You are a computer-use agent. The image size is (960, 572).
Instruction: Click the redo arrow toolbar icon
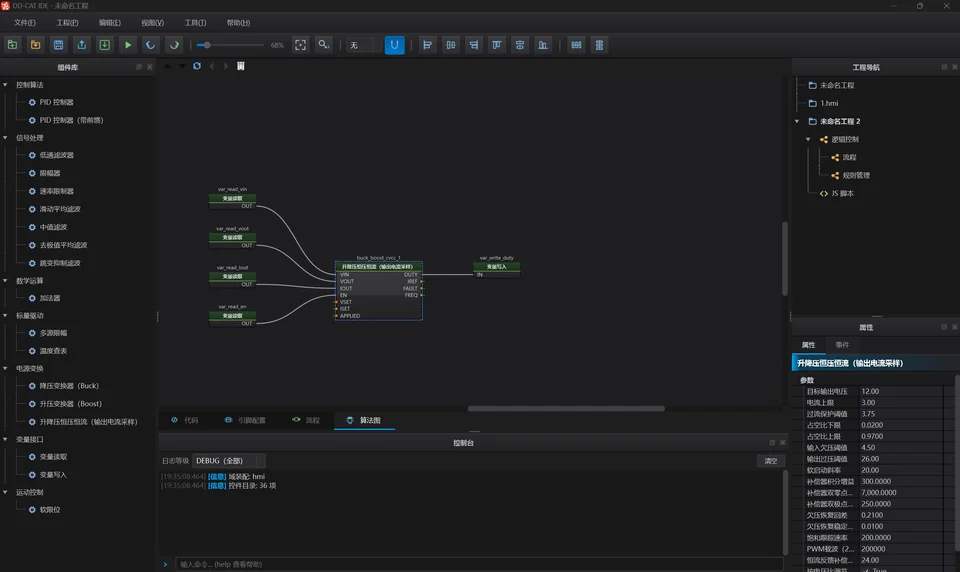click(x=174, y=45)
